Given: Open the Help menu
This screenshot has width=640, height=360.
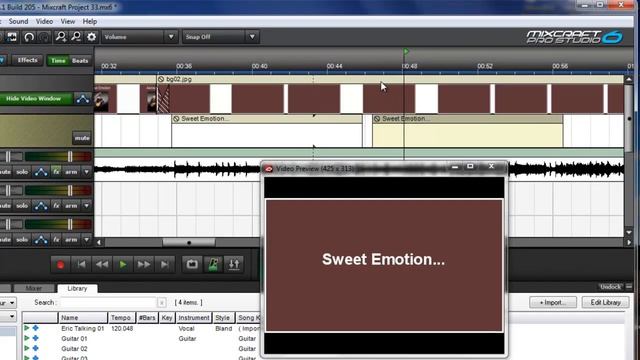Looking at the screenshot, I should coord(90,22).
